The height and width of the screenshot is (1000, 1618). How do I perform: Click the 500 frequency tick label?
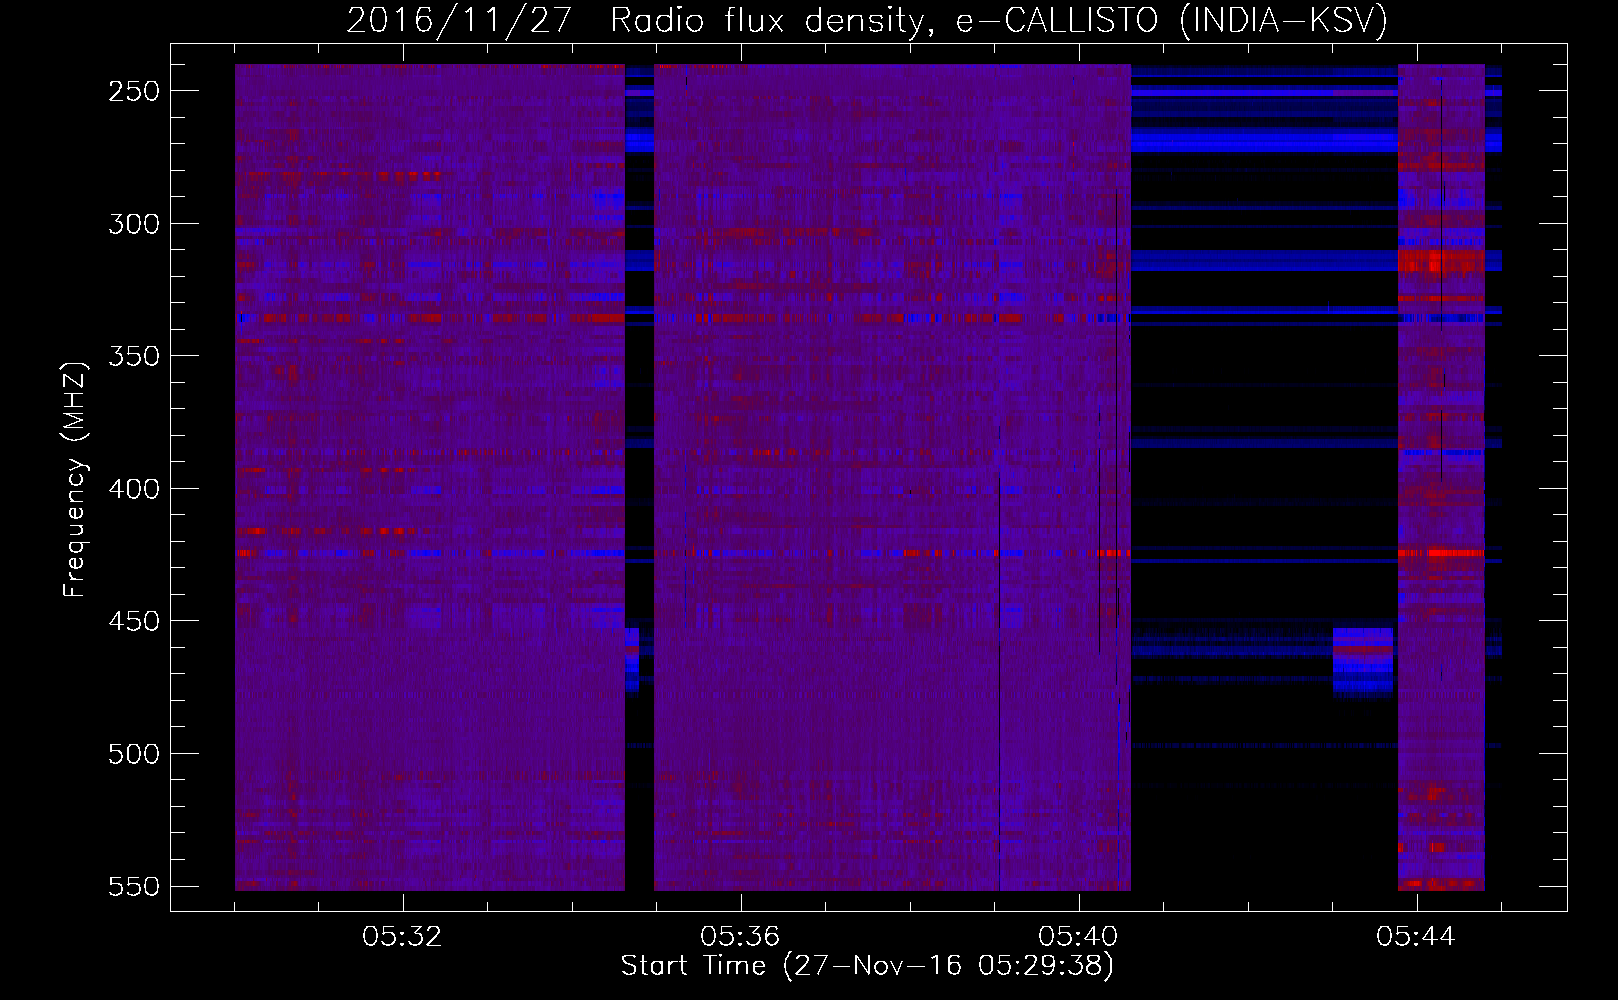134,754
